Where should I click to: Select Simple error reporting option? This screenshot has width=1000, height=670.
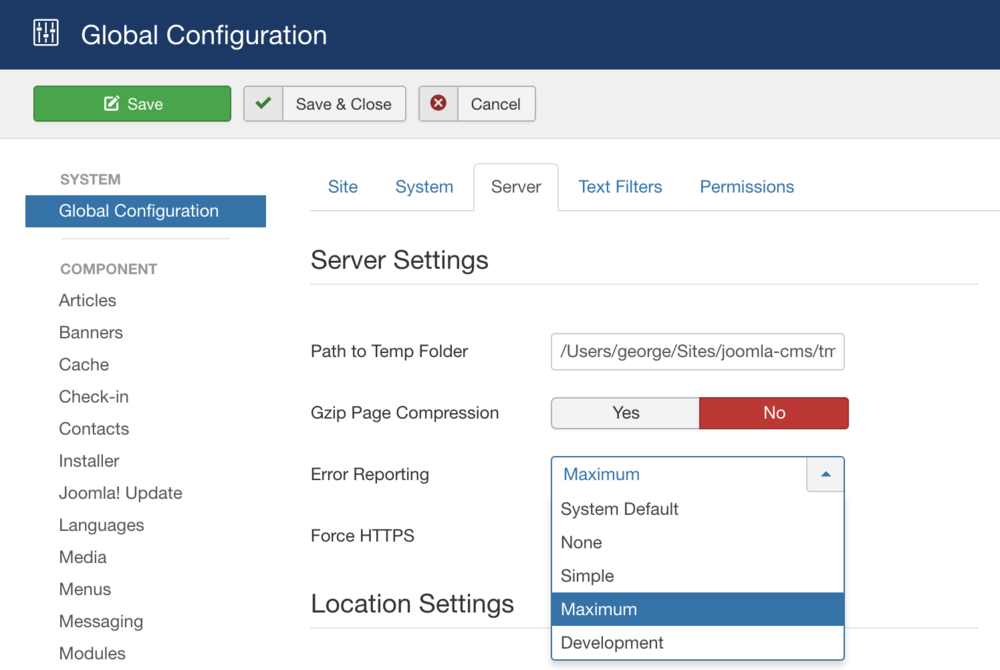point(587,576)
